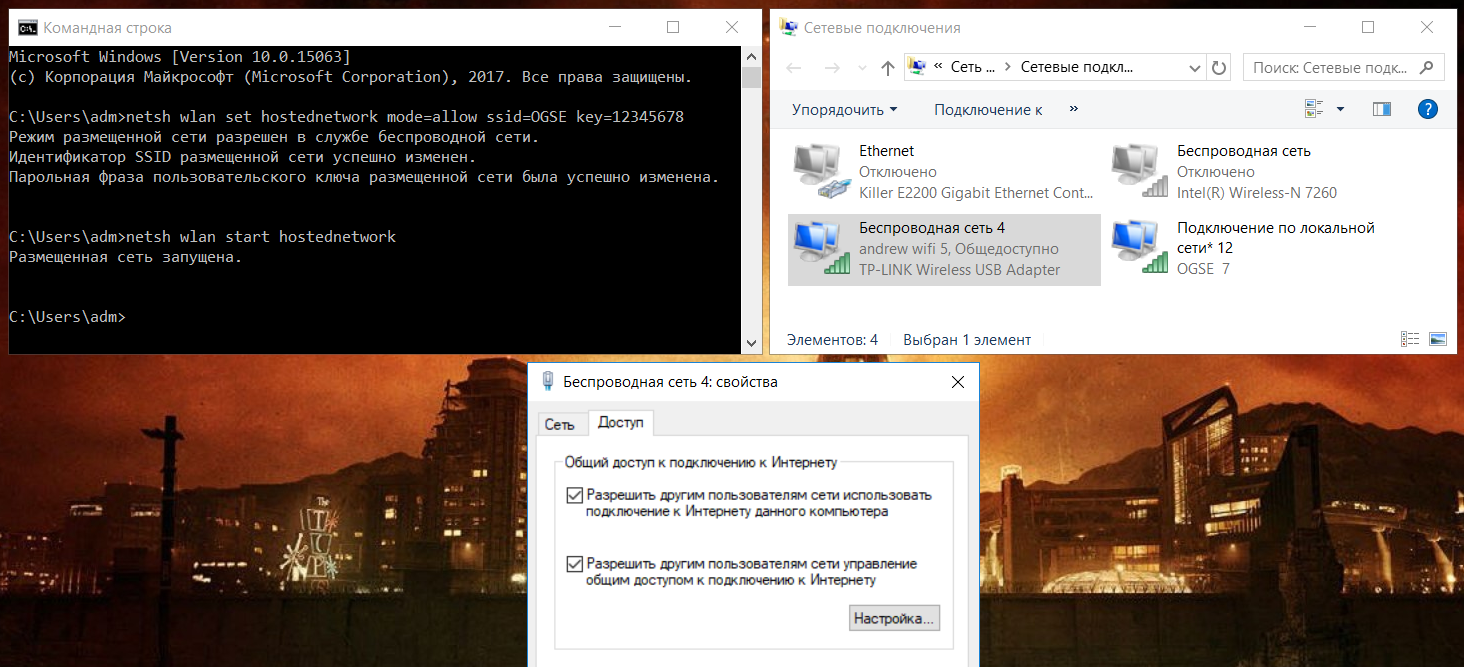Click the 'Killer E2200 Gigabit Ethernet Cont...' text
The height and width of the screenshot is (667, 1464).
[976, 193]
